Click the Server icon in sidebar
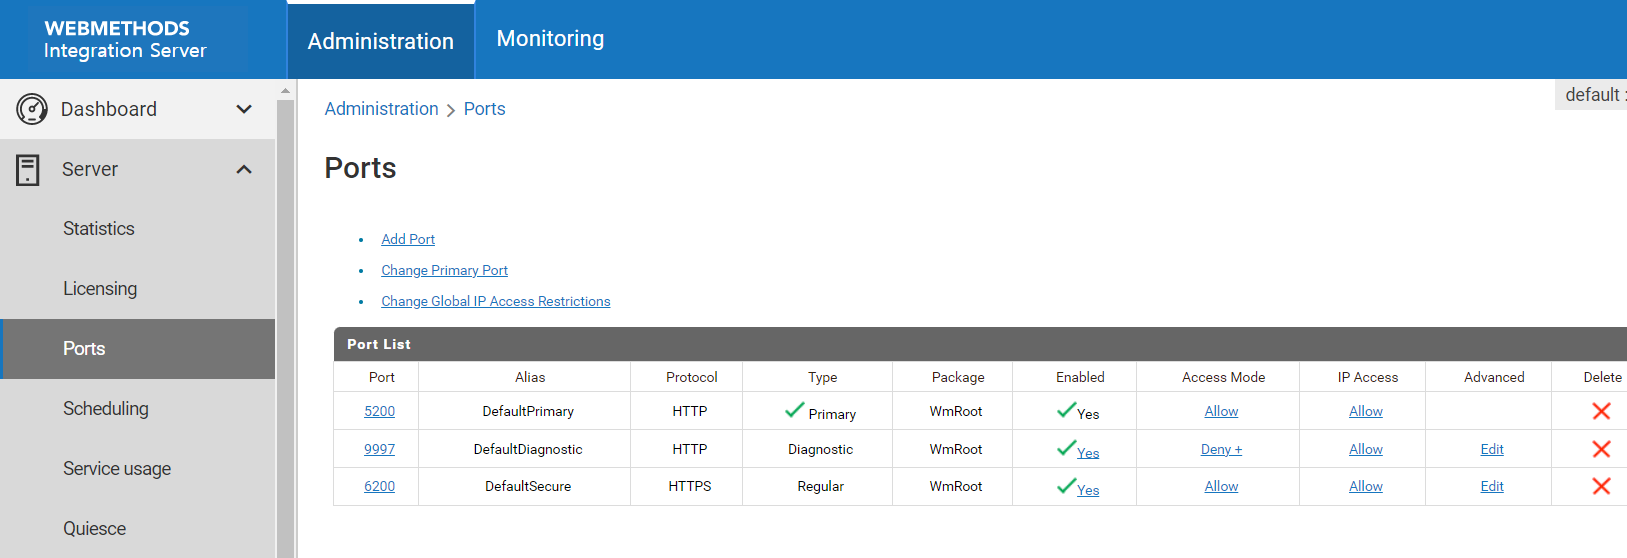Screen dimensions: 1627x558 pyautogui.click(x=28, y=169)
